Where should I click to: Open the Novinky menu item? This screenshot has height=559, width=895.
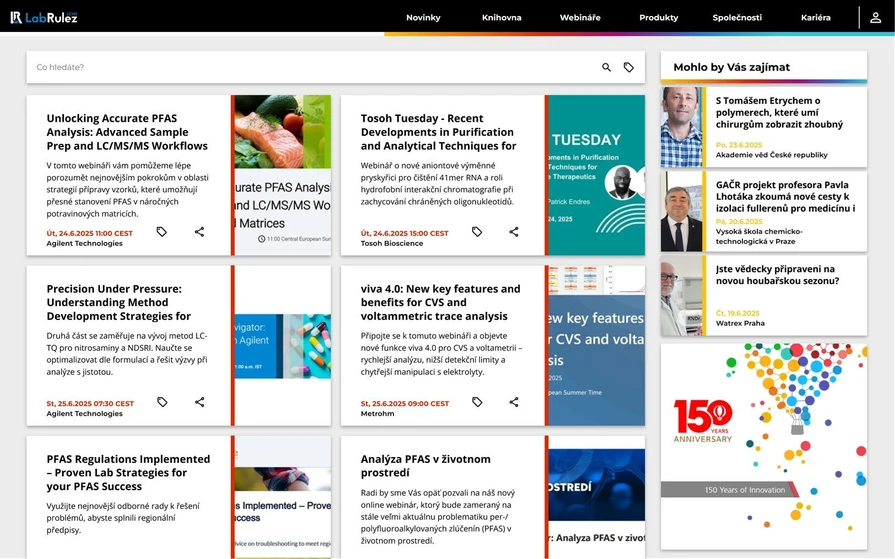pos(423,18)
